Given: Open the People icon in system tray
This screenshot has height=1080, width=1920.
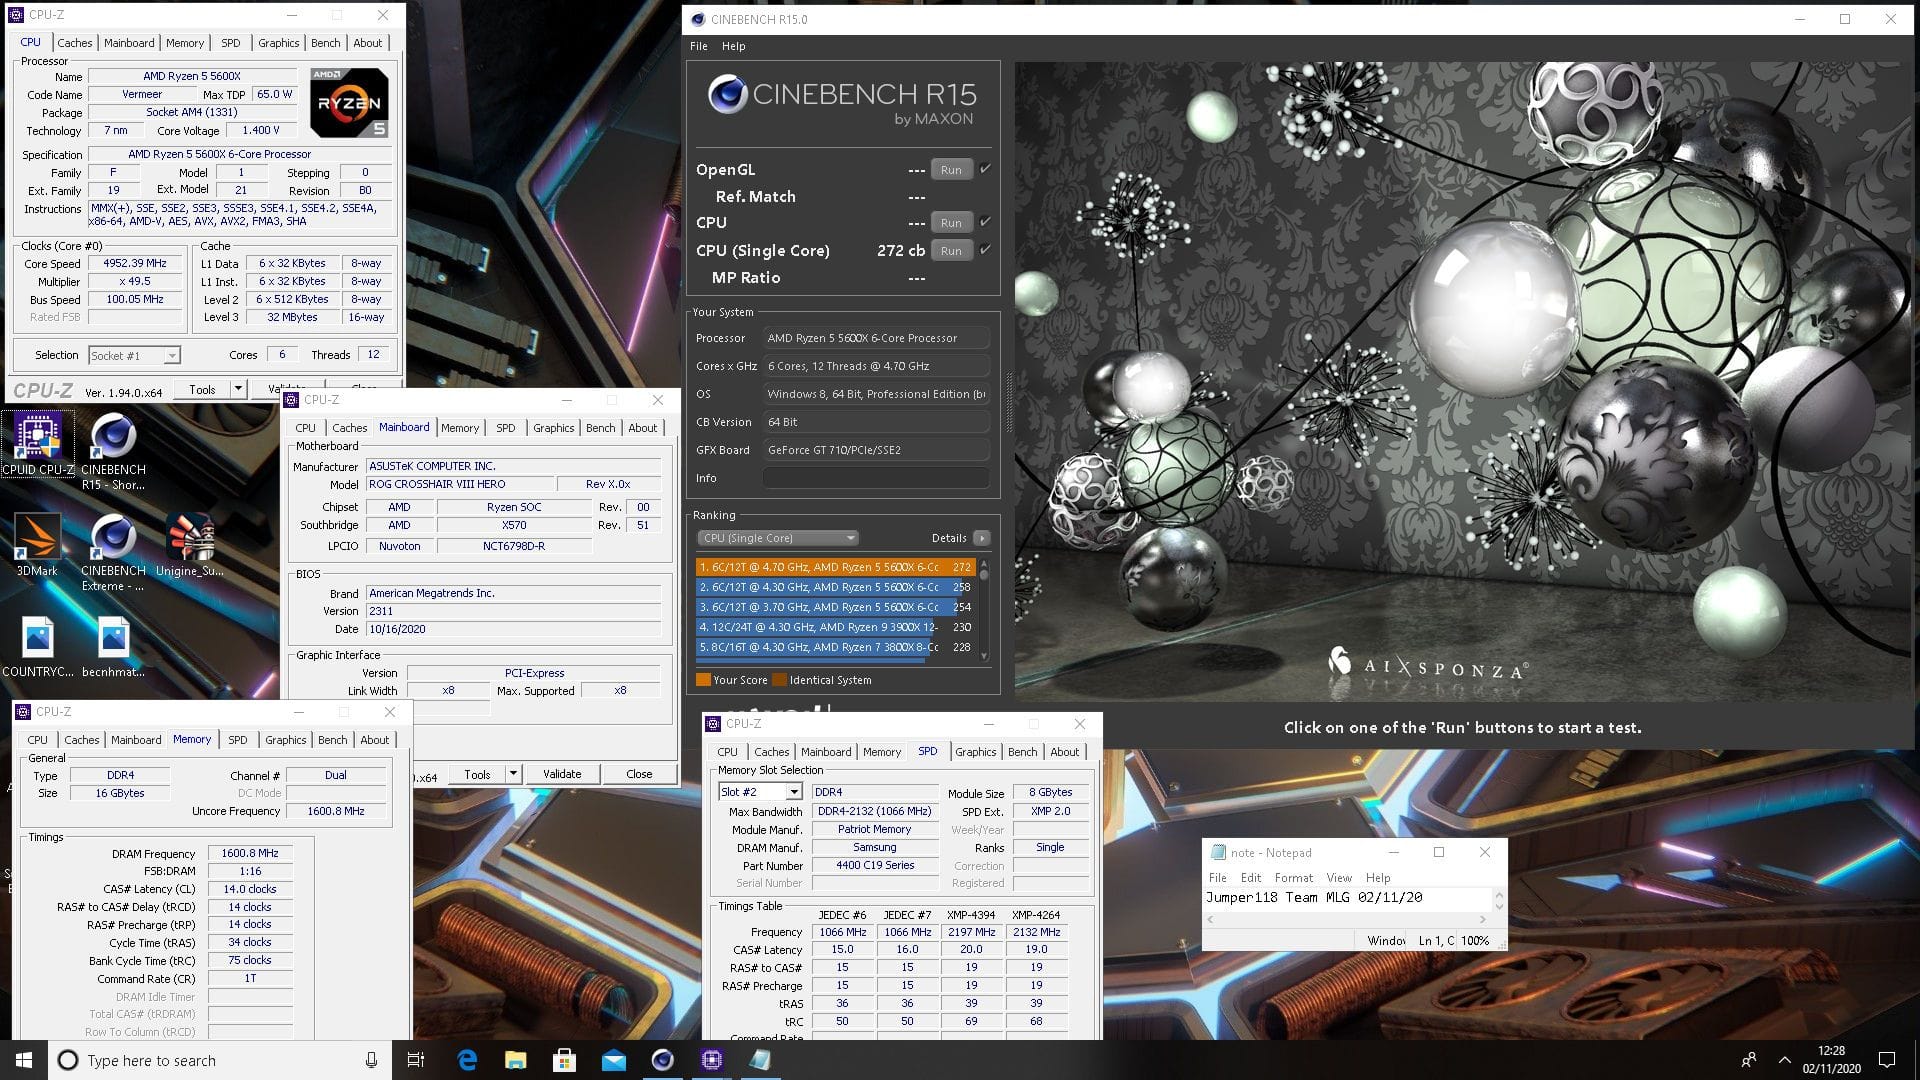Looking at the screenshot, I should (x=1749, y=1060).
